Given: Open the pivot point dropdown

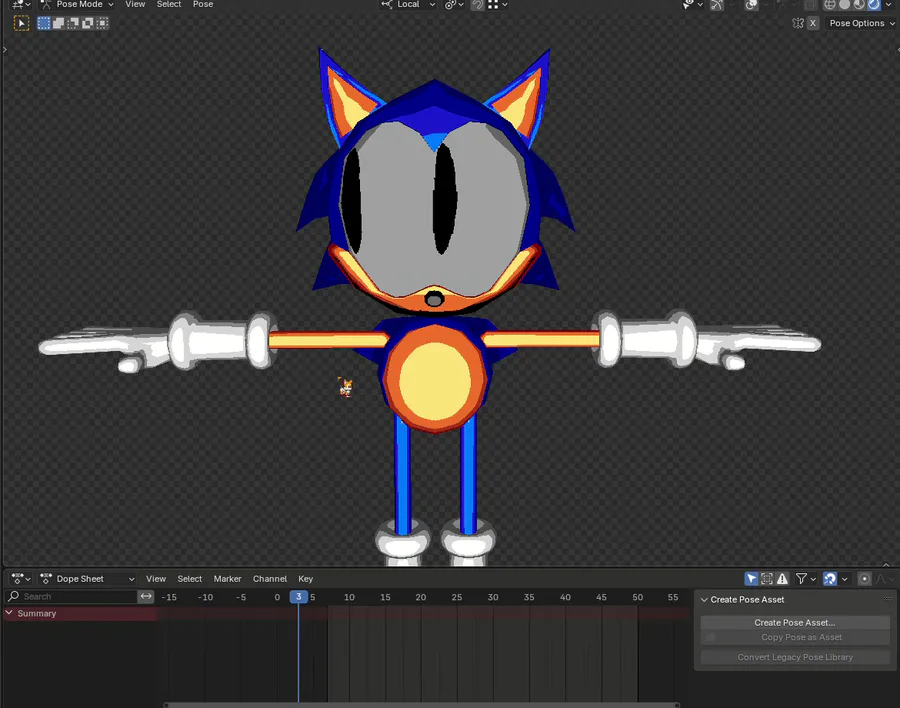Looking at the screenshot, I should coord(454,5).
